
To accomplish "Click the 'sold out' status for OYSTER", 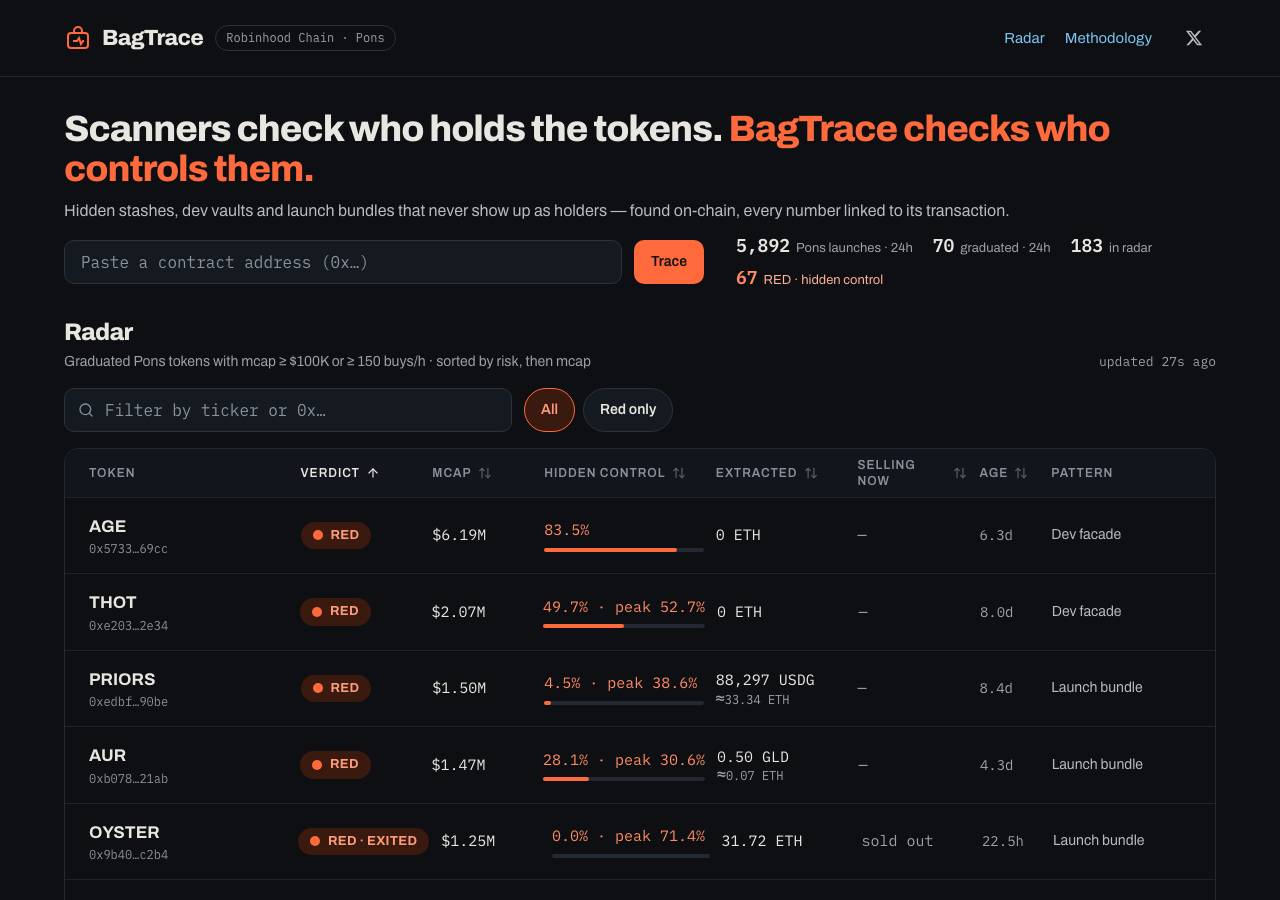I will pyautogui.click(x=897, y=841).
